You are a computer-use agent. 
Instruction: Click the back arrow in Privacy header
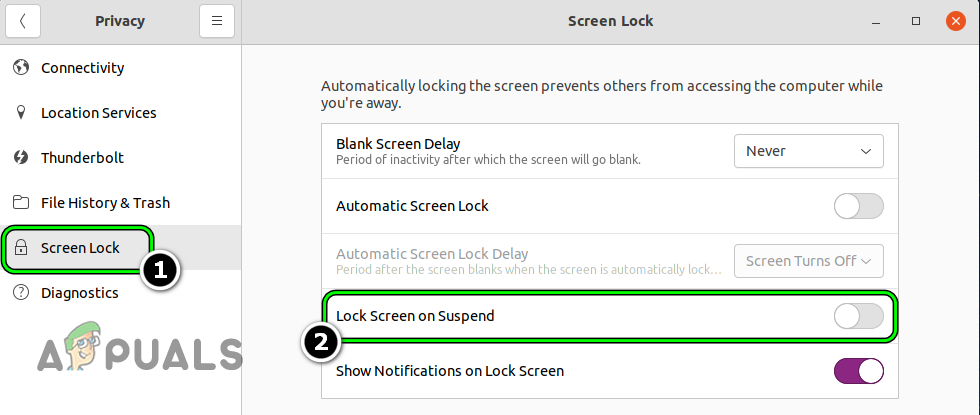tap(23, 21)
